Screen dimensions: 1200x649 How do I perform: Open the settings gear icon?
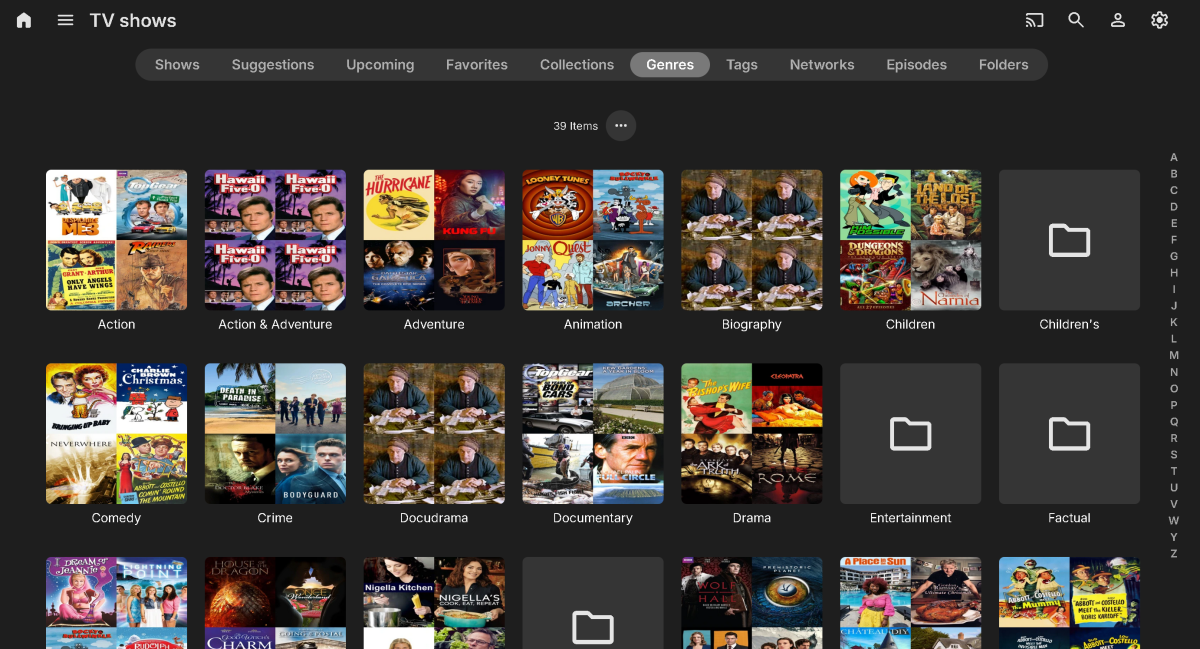click(1160, 20)
